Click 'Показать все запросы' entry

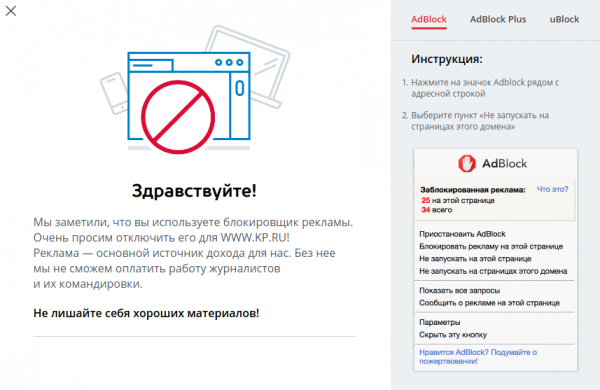460,290
